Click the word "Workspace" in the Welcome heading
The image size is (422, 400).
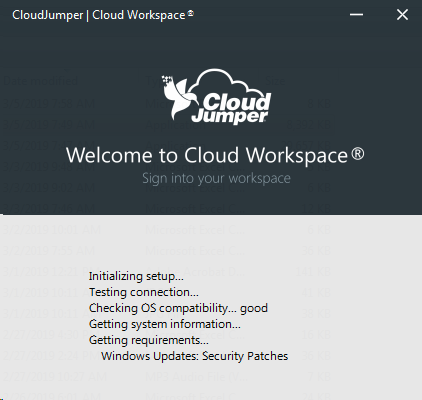point(297,156)
